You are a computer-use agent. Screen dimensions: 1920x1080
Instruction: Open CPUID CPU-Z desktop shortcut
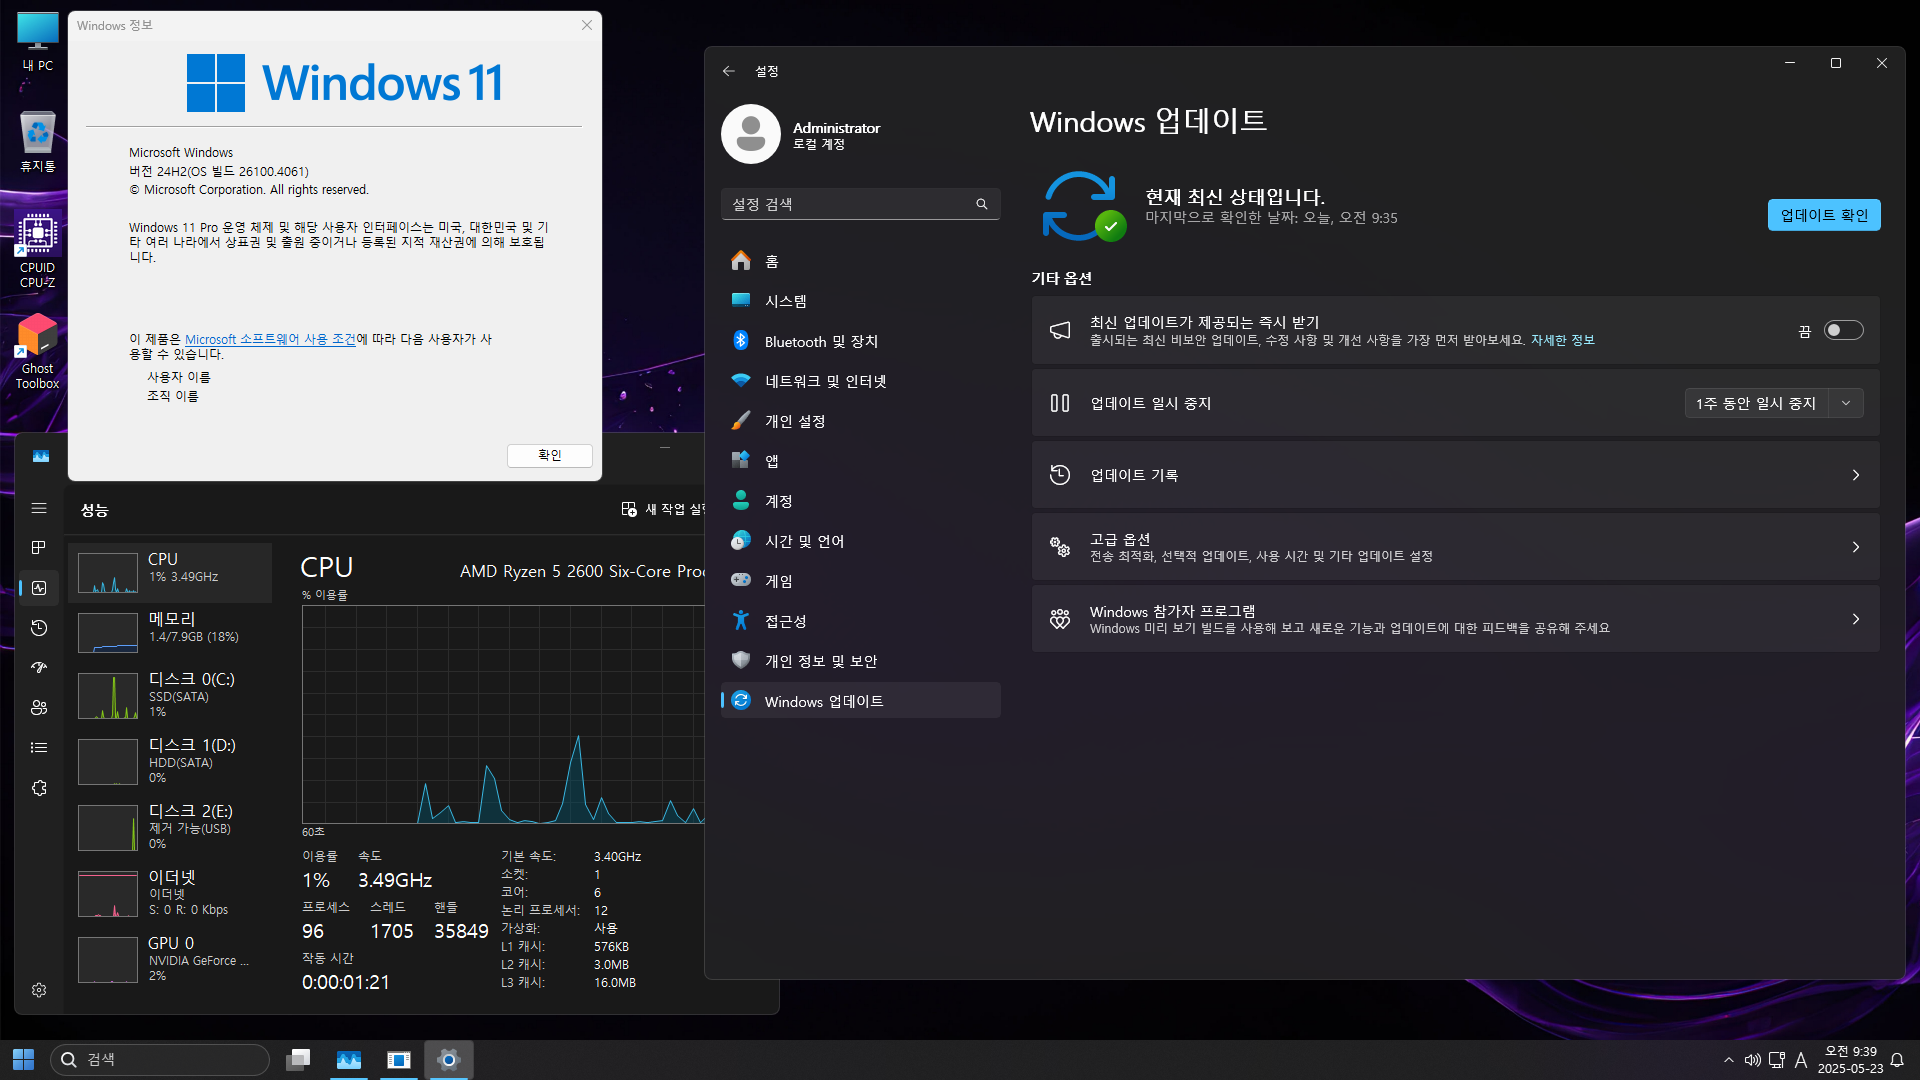tap(38, 250)
